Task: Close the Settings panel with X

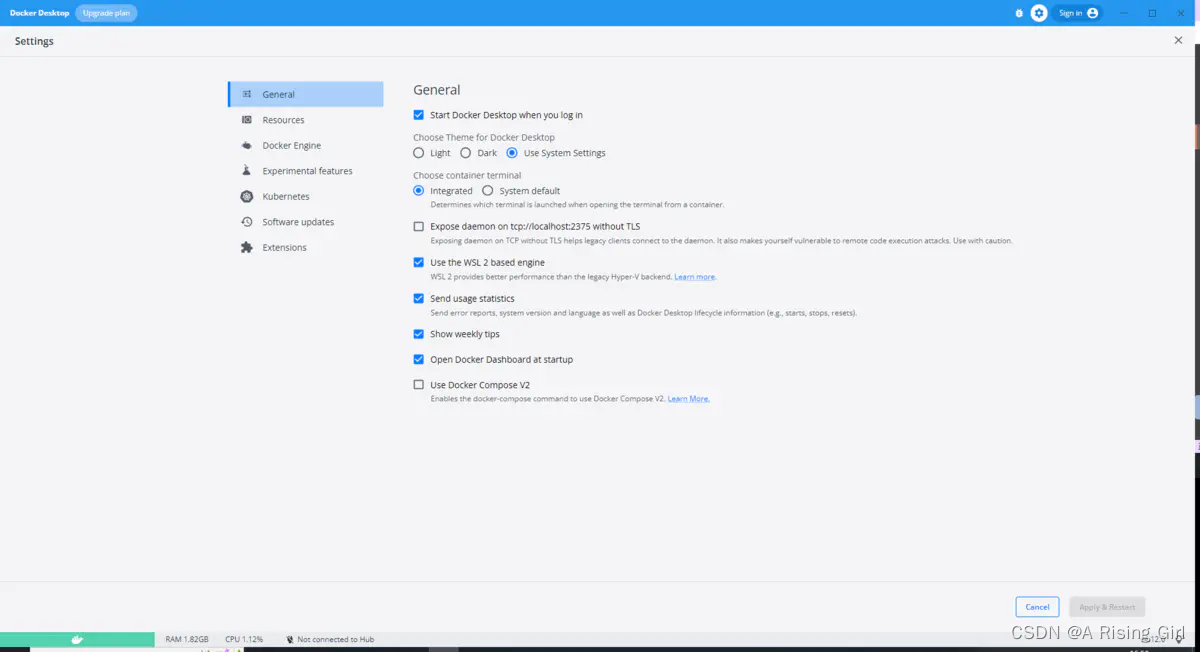Action: pos(1178,40)
